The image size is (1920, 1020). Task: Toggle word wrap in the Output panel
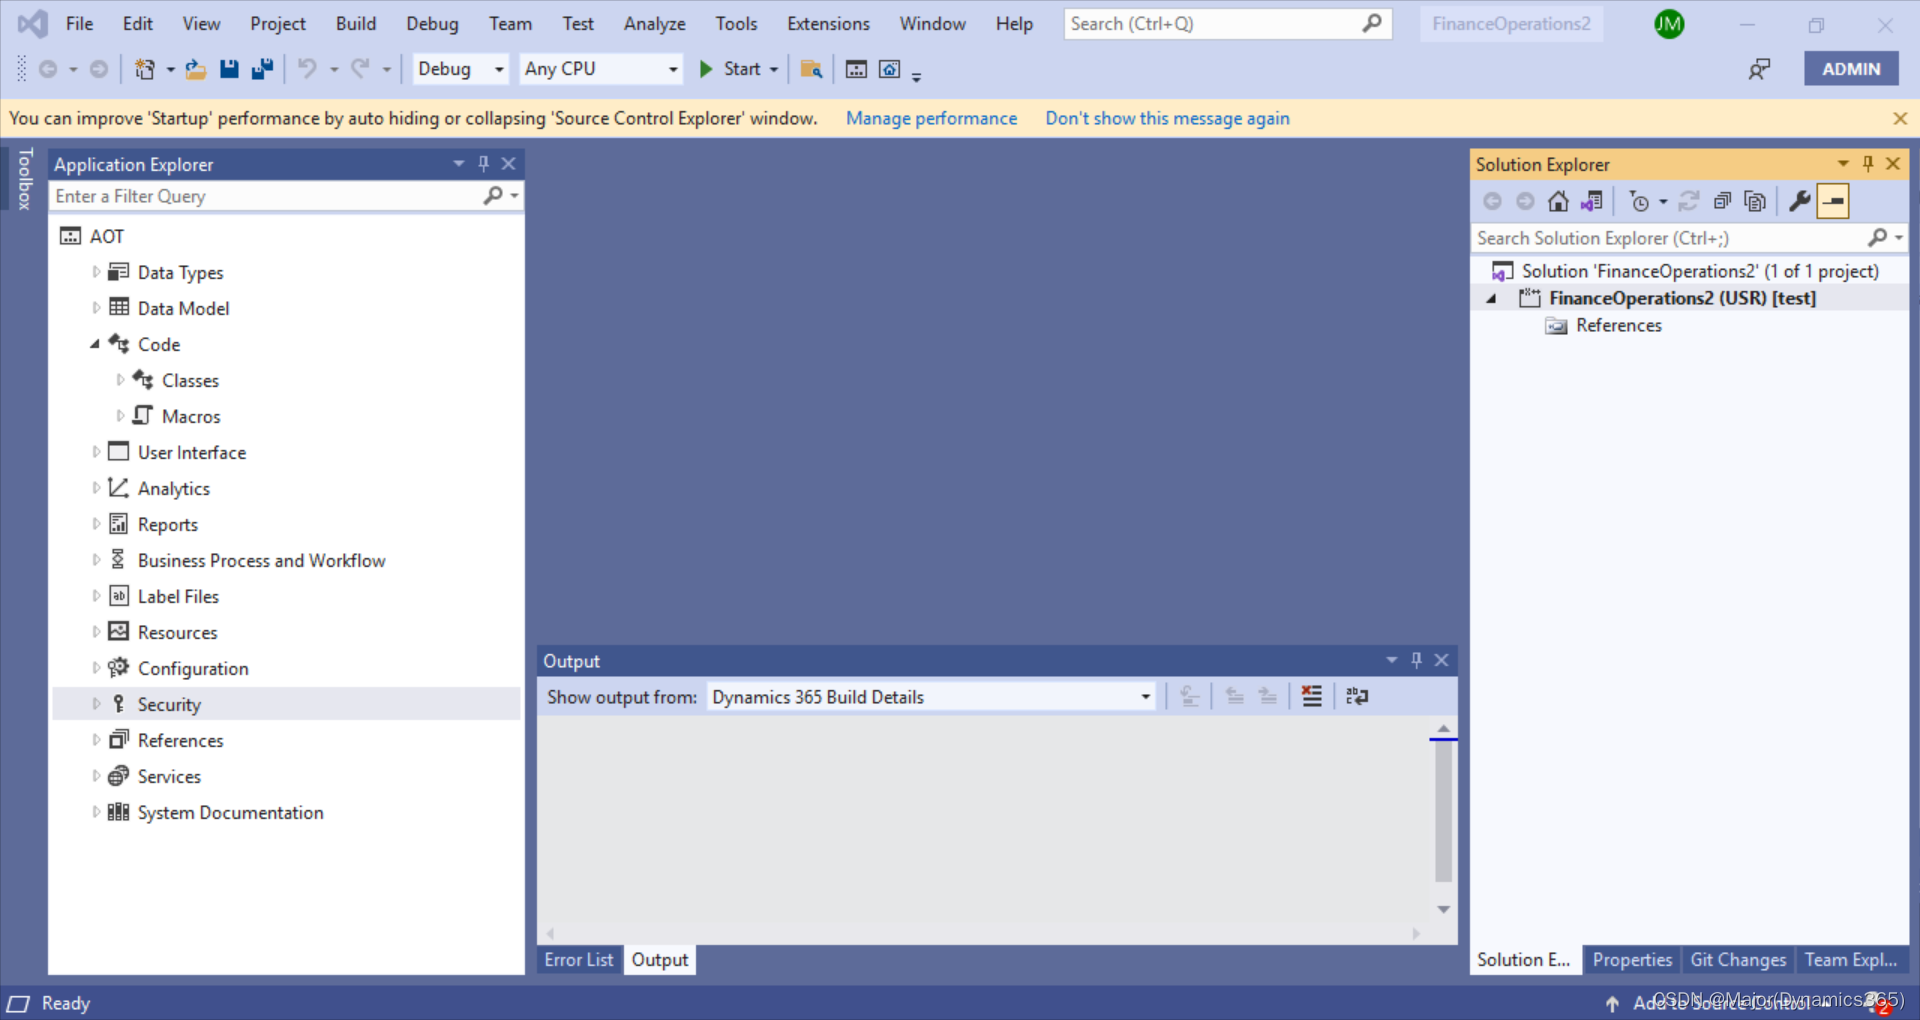pyautogui.click(x=1357, y=697)
